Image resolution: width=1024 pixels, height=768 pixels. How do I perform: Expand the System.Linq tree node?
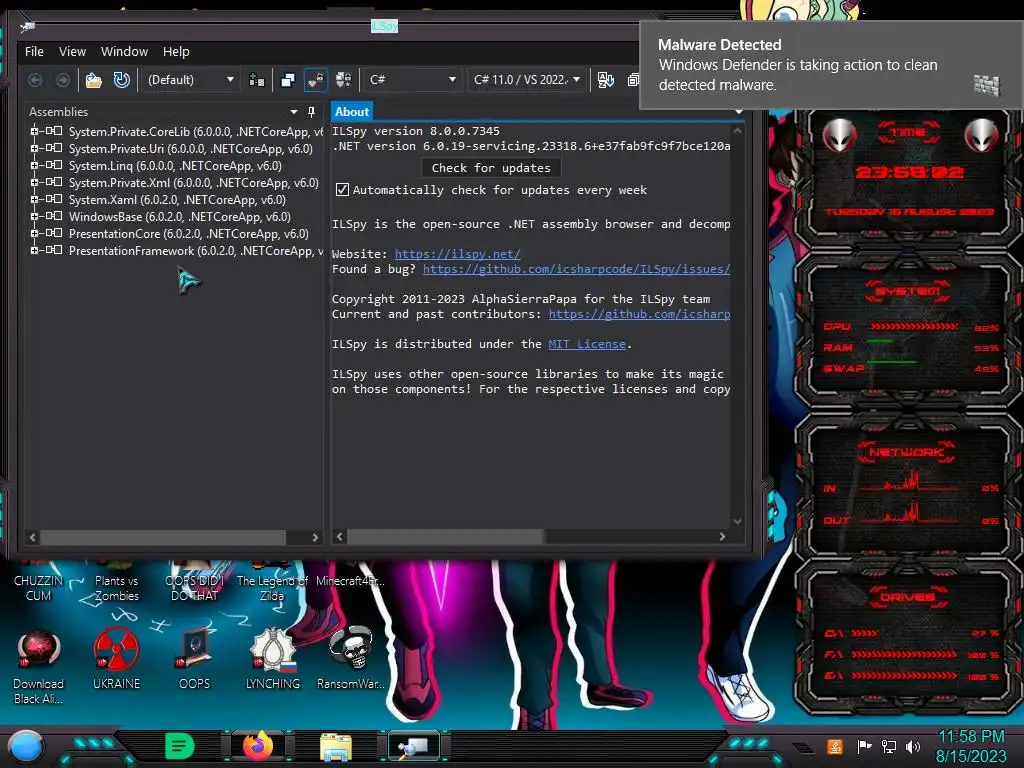34,165
